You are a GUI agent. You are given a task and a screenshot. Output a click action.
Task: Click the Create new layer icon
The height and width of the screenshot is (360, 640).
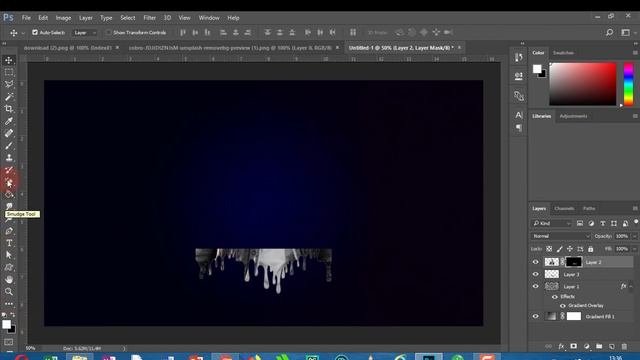point(611,346)
